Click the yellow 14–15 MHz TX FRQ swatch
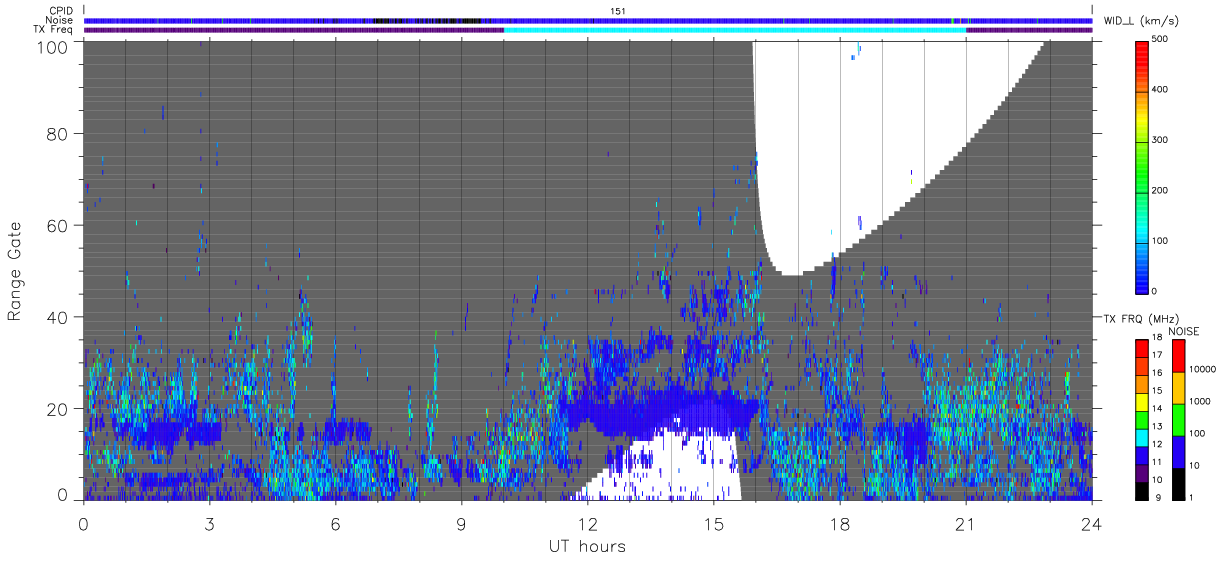 (x=1142, y=400)
